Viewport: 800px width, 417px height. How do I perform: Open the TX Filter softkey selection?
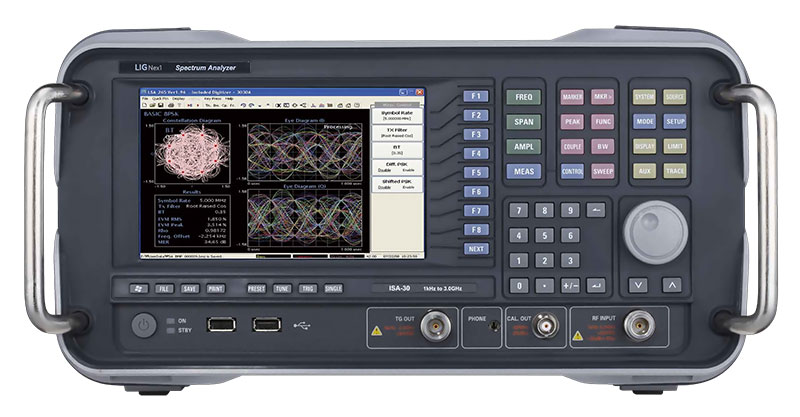(x=399, y=133)
